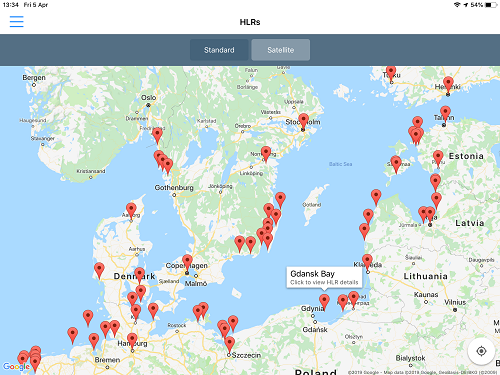Select the pin at Pärnu in Estonia
Viewport: 500px width, 375px height.
[438, 158]
